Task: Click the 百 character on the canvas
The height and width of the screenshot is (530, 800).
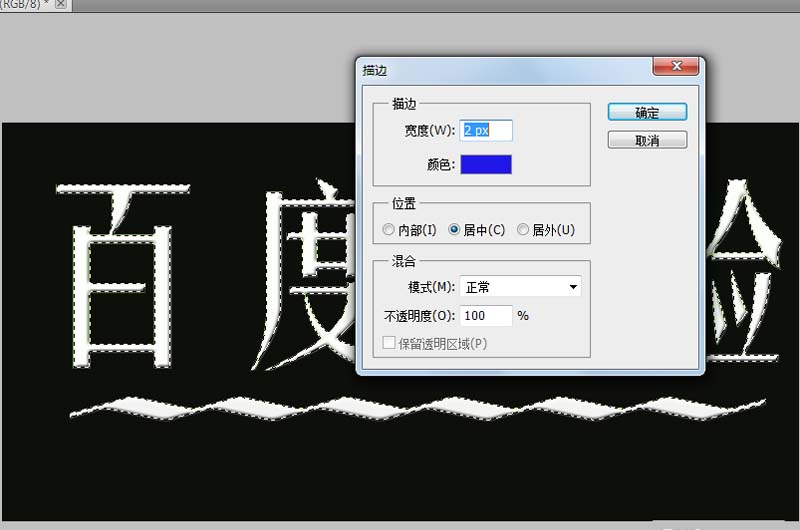Action: [x=123, y=276]
